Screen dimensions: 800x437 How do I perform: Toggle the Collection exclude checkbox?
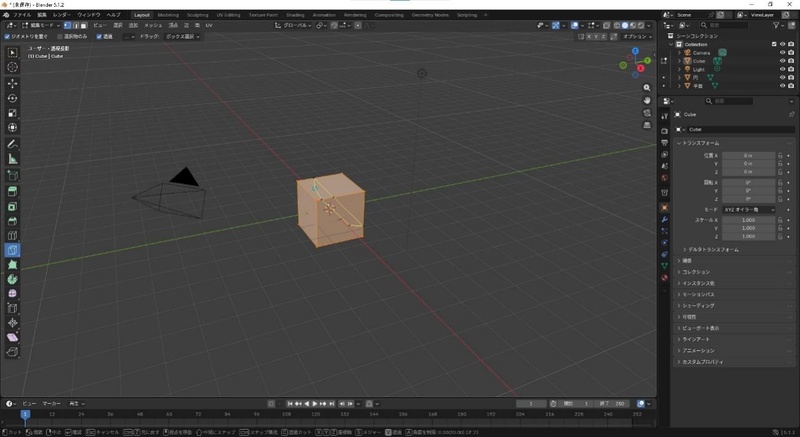point(774,44)
